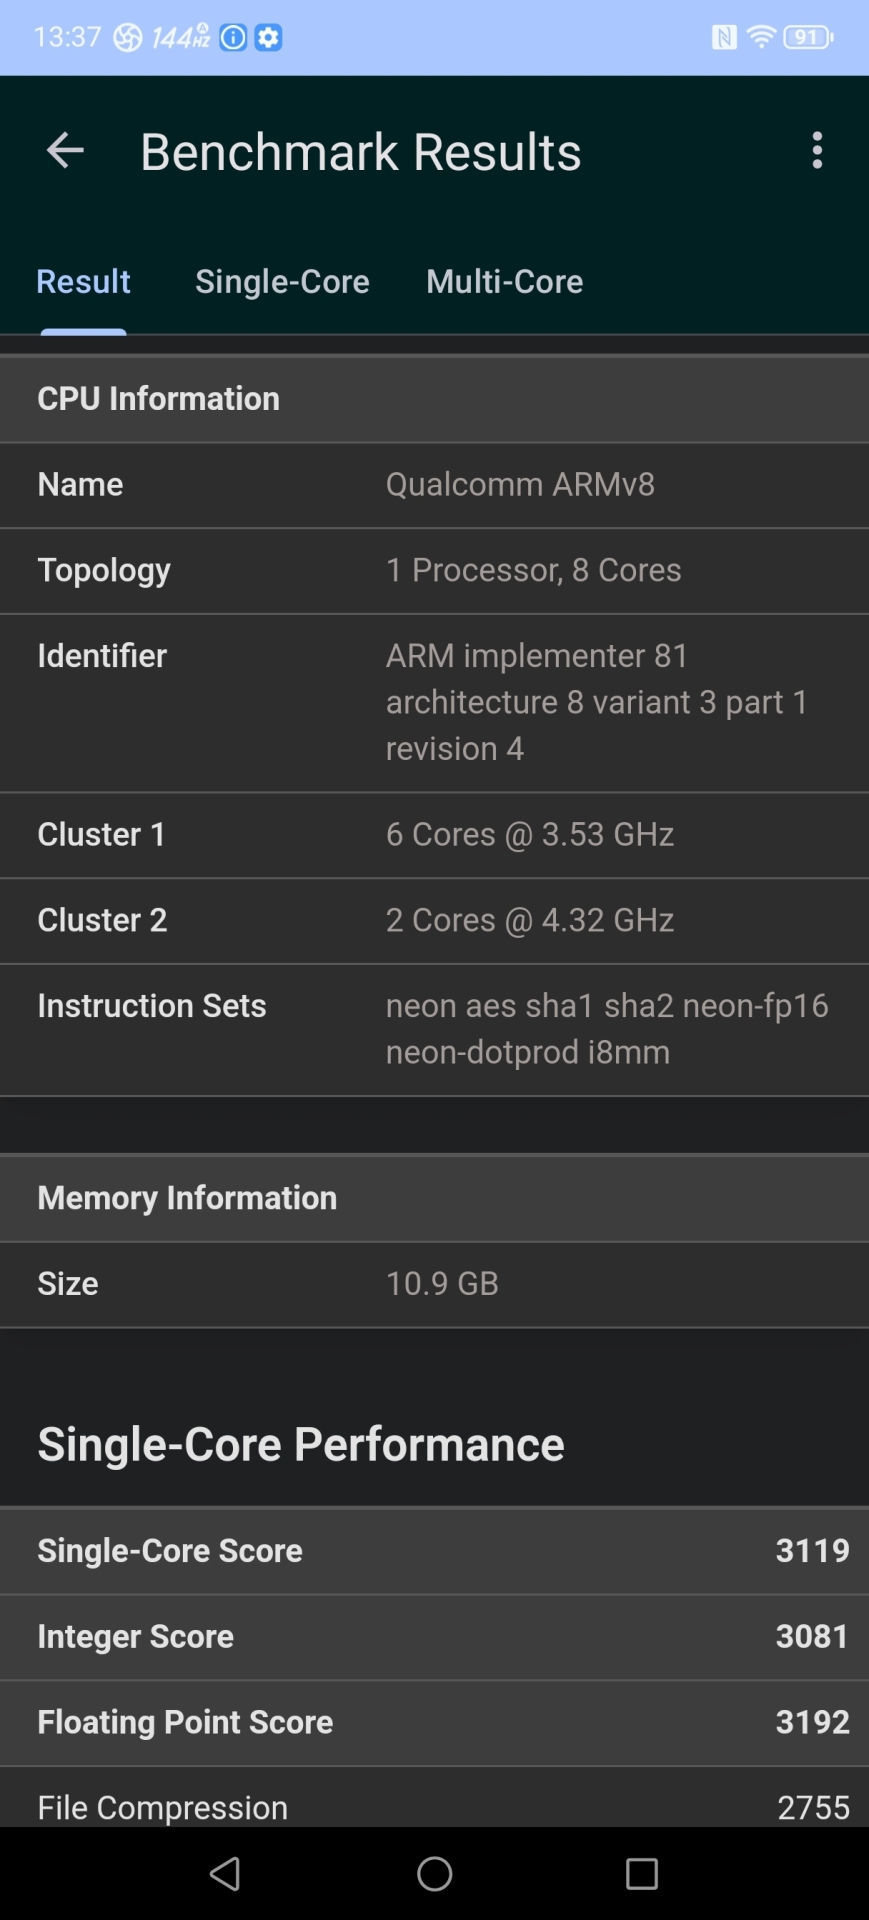Tap the settings gear notification icon
The width and height of the screenshot is (869, 1920).
(268, 38)
